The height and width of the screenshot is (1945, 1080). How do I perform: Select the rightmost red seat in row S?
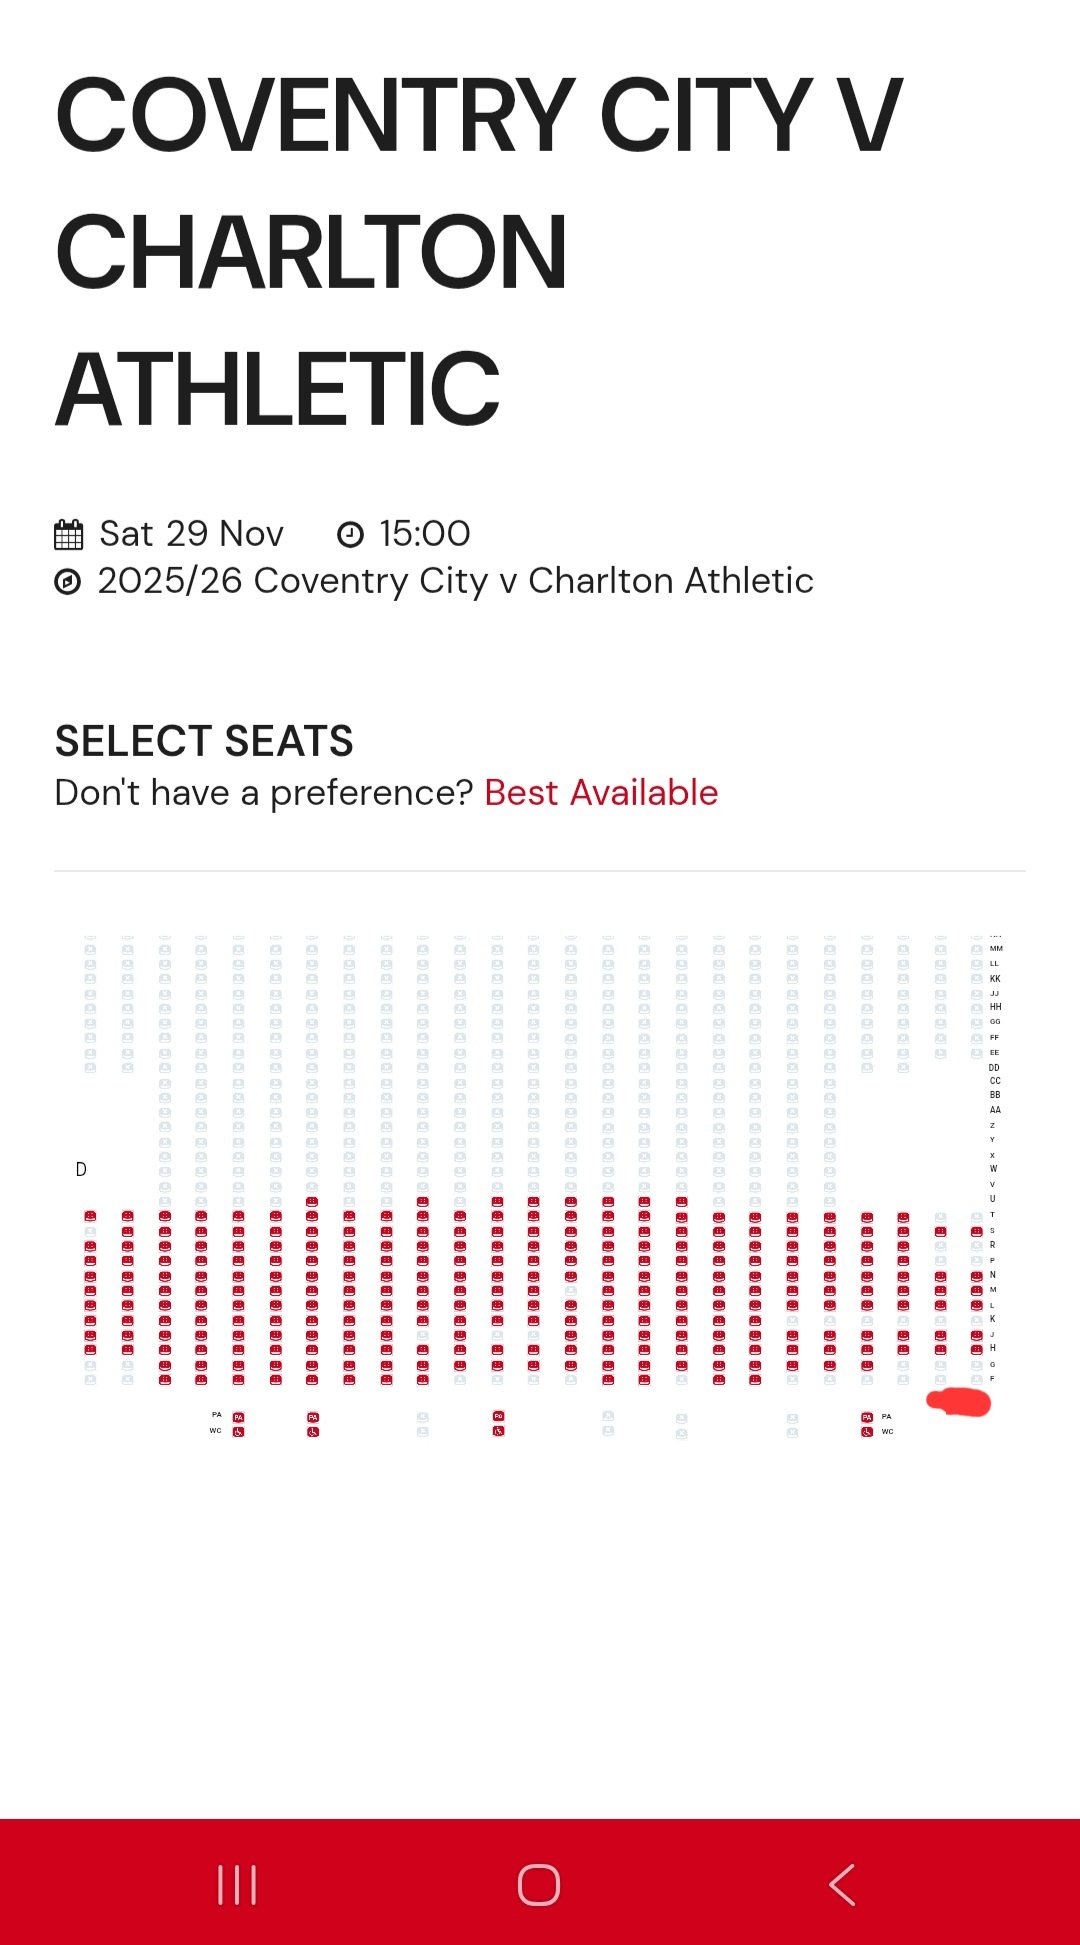(x=977, y=1231)
